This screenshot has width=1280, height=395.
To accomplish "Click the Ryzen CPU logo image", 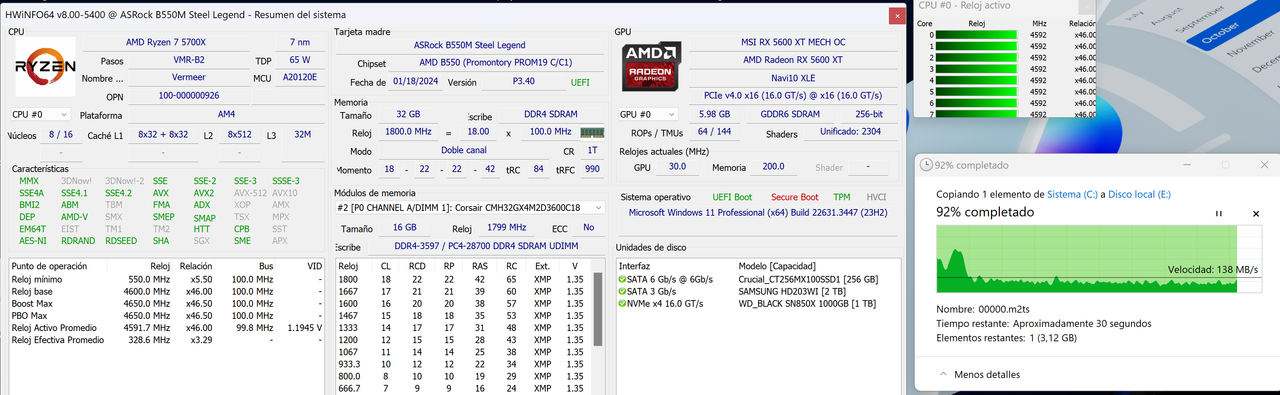I will point(45,66).
